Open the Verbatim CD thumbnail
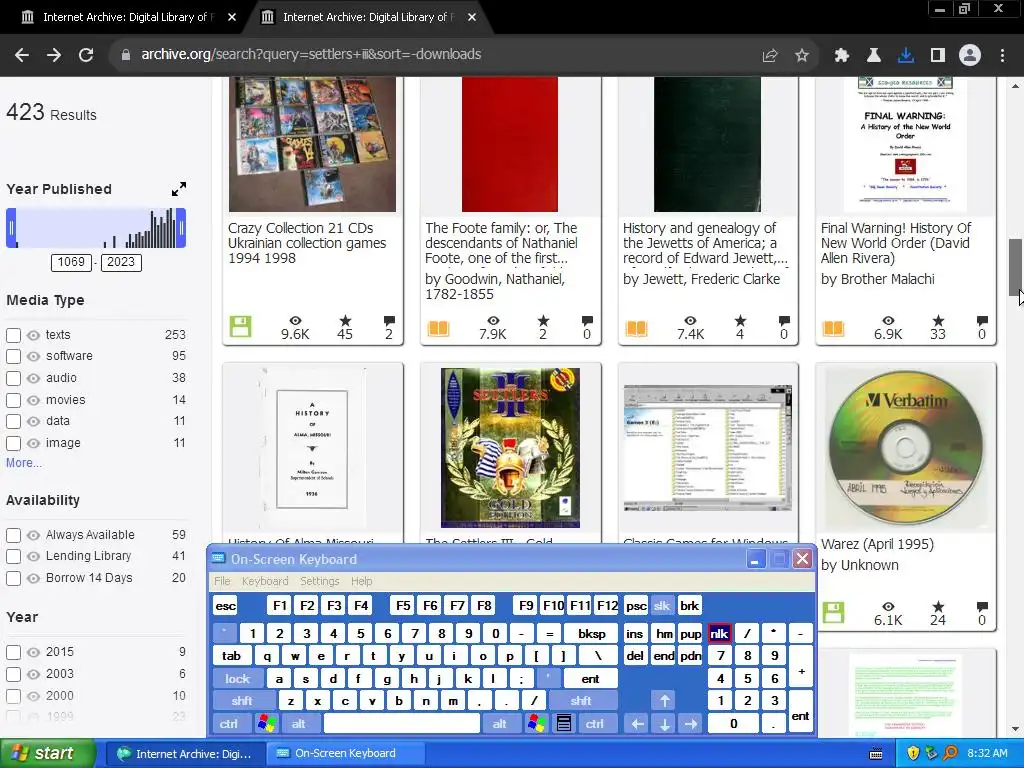The width and height of the screenshot is (1024, 768). click(x=905, y=448)
